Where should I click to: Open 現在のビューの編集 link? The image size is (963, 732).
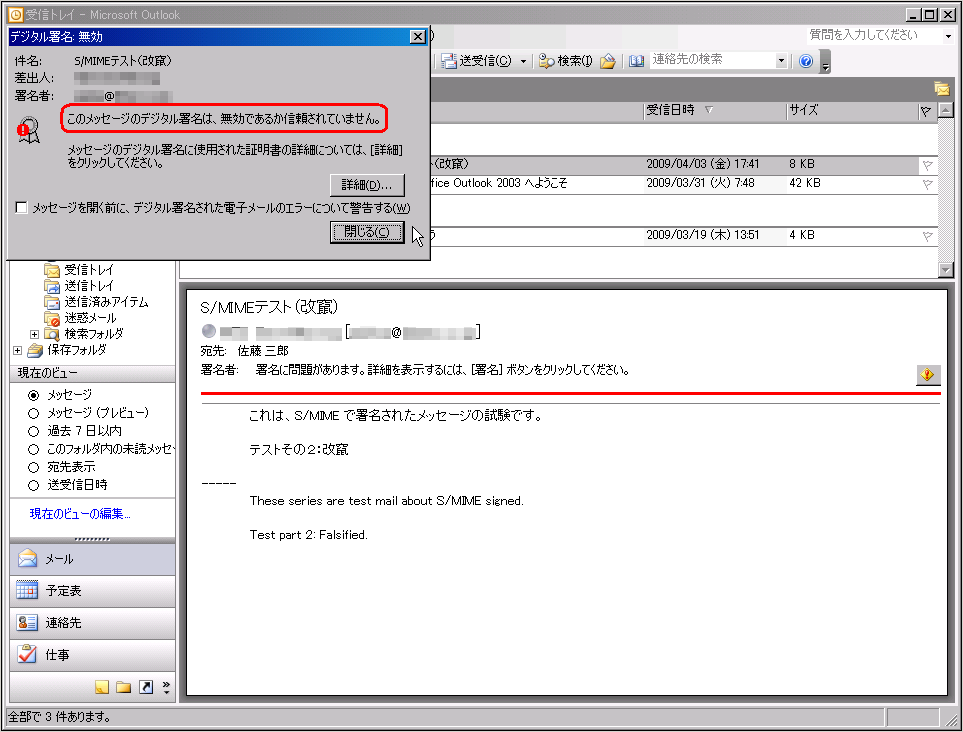coord(80,513)
